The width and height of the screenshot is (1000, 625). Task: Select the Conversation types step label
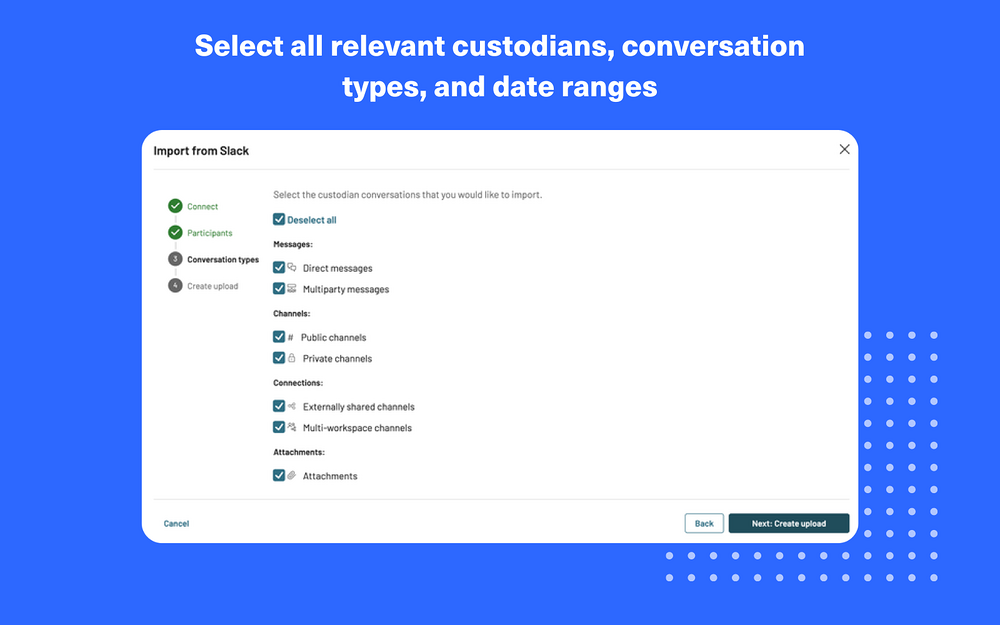pyautogui.click(x=223, y=260)
